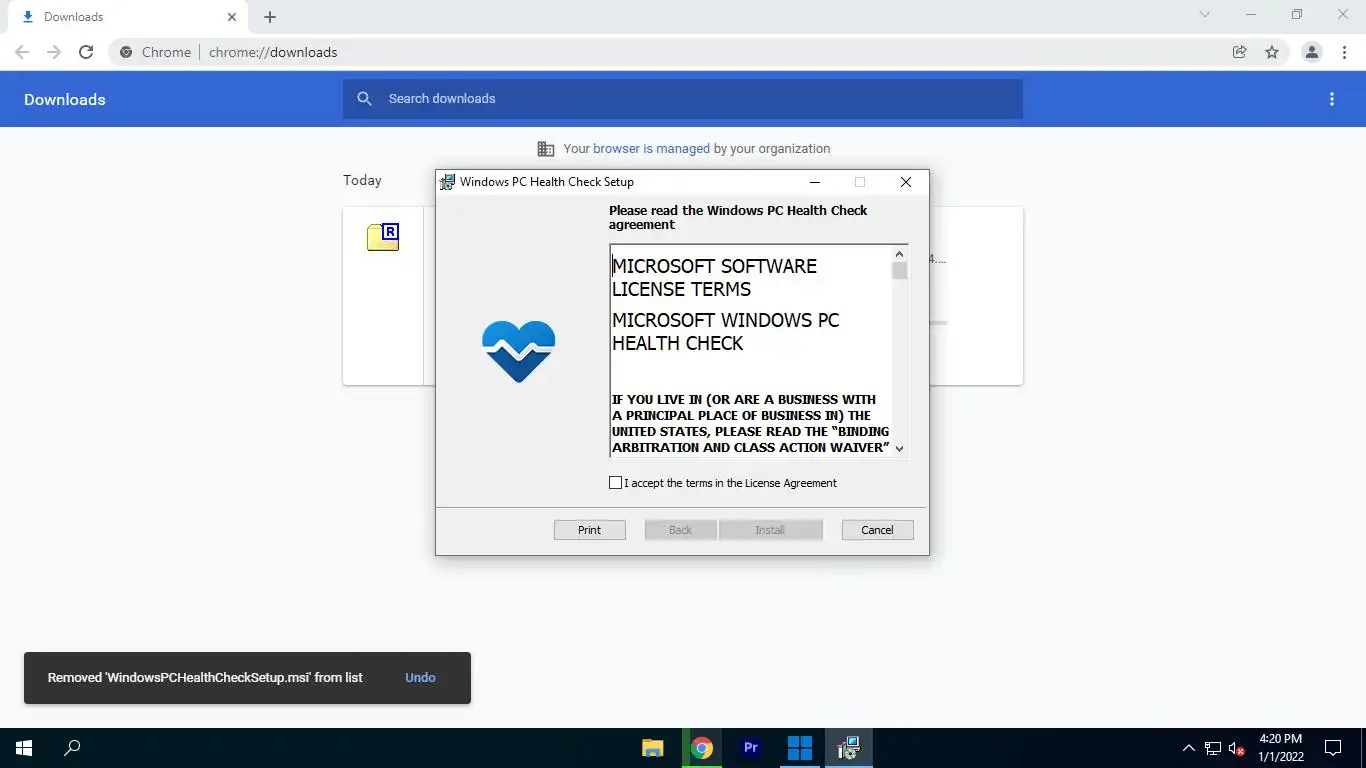Go forward in Chrome
The height and width of the screenshot is (768, 1366).
coord(54,52)
